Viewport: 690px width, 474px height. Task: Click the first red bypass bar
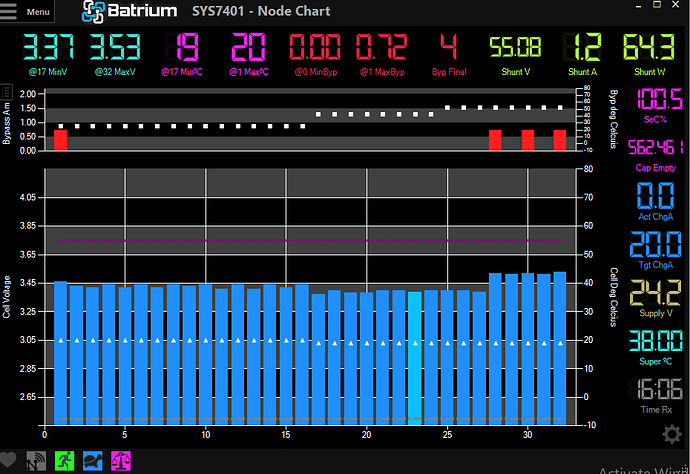tap(60, 139)
